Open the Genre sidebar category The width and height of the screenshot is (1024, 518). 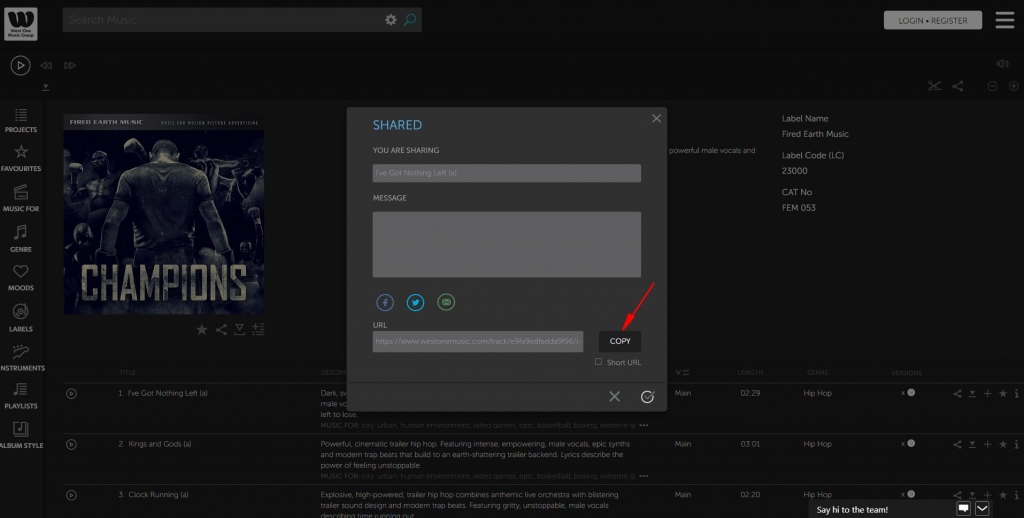pos(21,238)
